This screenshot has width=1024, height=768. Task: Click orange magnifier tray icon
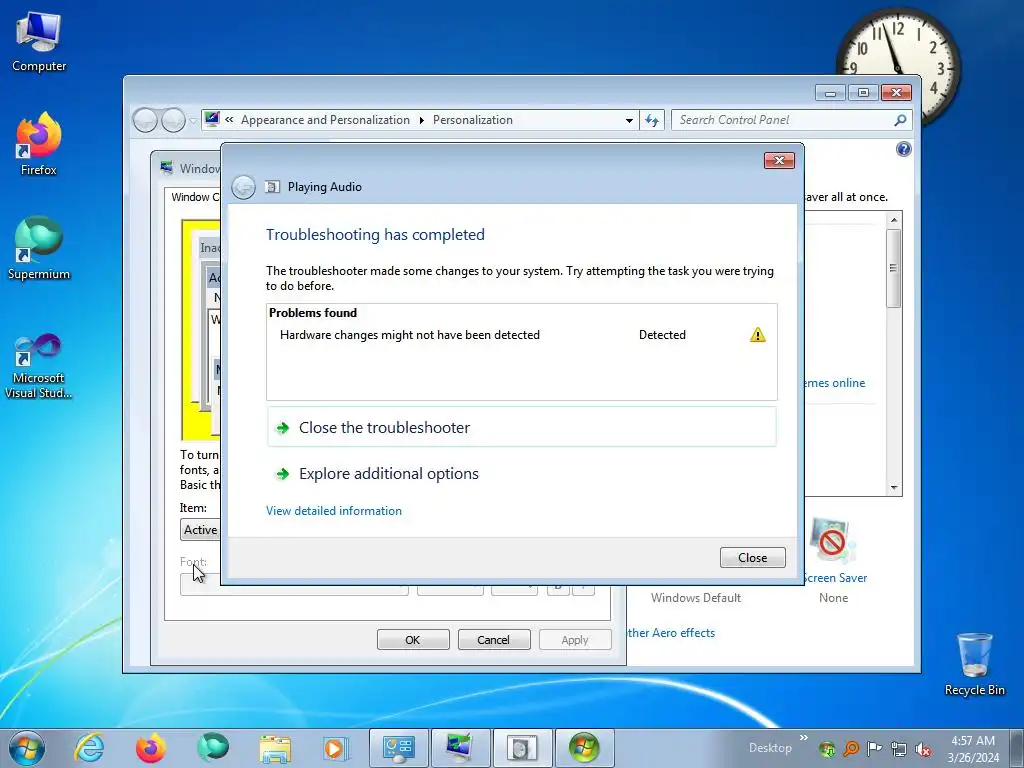851,749
